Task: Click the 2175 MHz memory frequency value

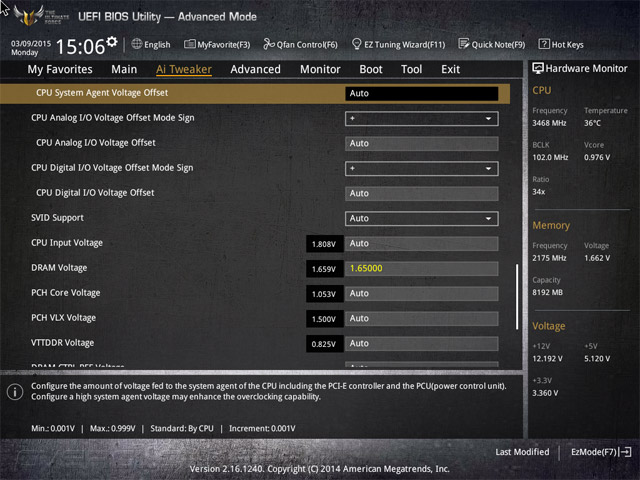Action: [549, 258]
